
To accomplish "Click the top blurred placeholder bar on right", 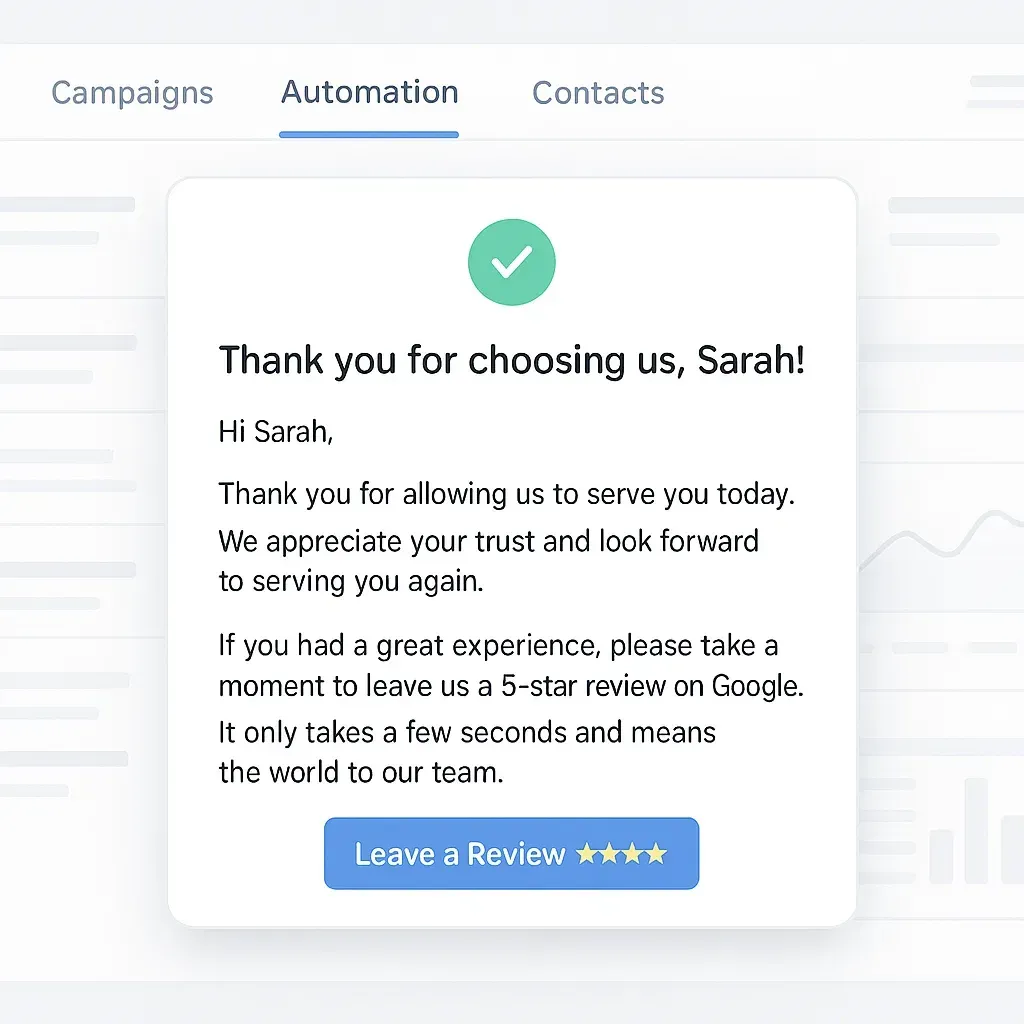I will (956, 205).
